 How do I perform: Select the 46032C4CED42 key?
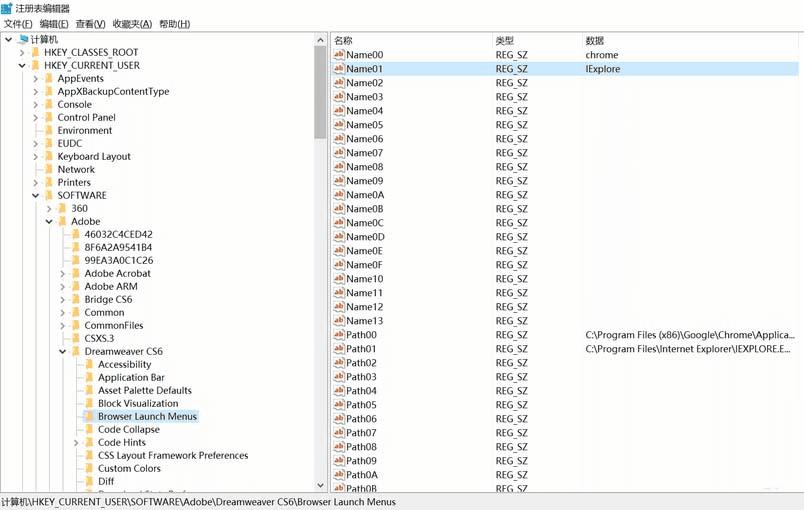point(118,234)
